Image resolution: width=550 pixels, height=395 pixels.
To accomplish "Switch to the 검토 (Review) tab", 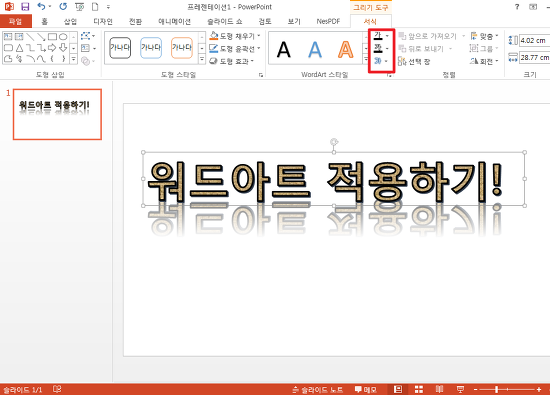I will pyautogui.click(x=265, y=21).
